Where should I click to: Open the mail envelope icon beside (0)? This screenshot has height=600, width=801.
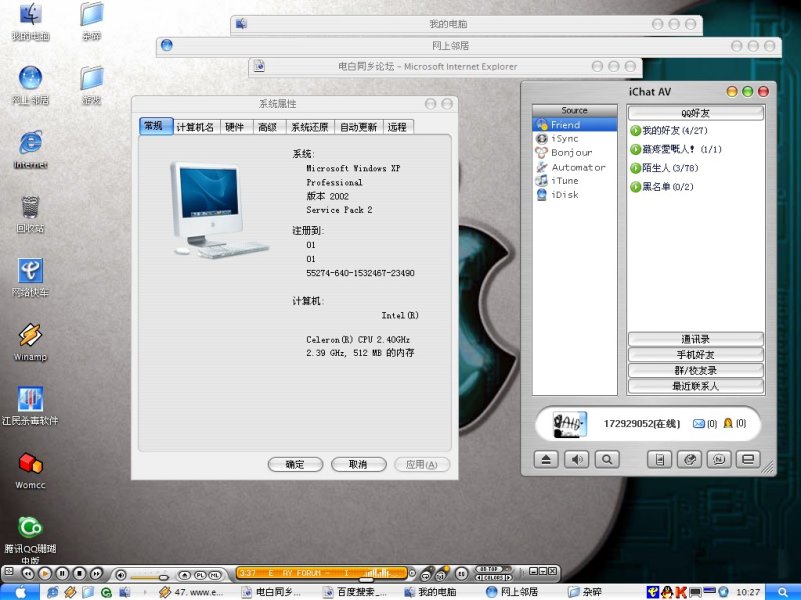pyautogui.click(x=698, y=423)
